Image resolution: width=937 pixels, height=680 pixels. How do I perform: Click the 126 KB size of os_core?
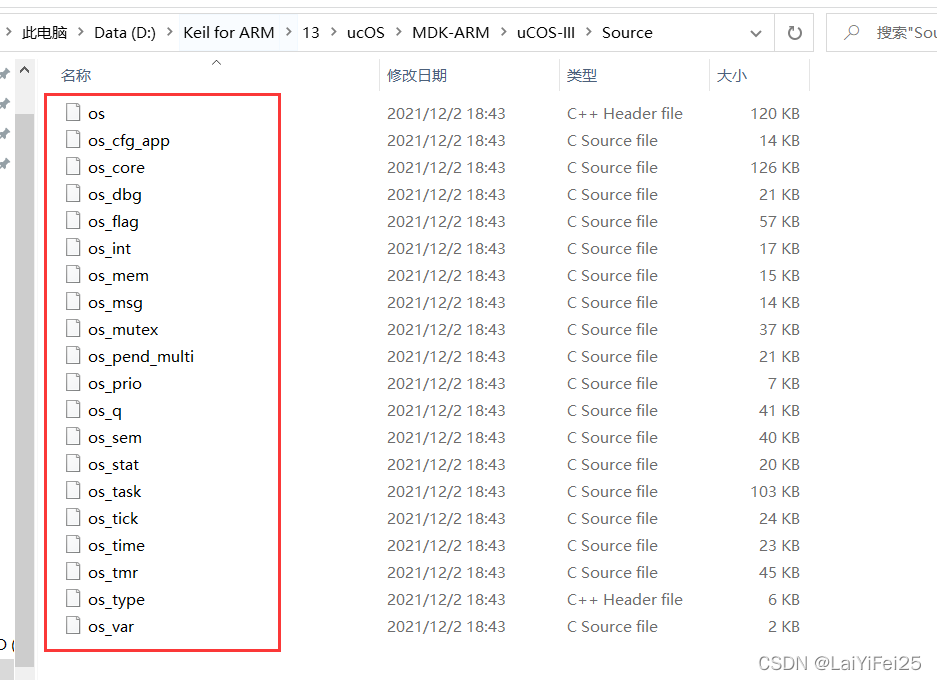pyautogui.click(x=775, y=168)
